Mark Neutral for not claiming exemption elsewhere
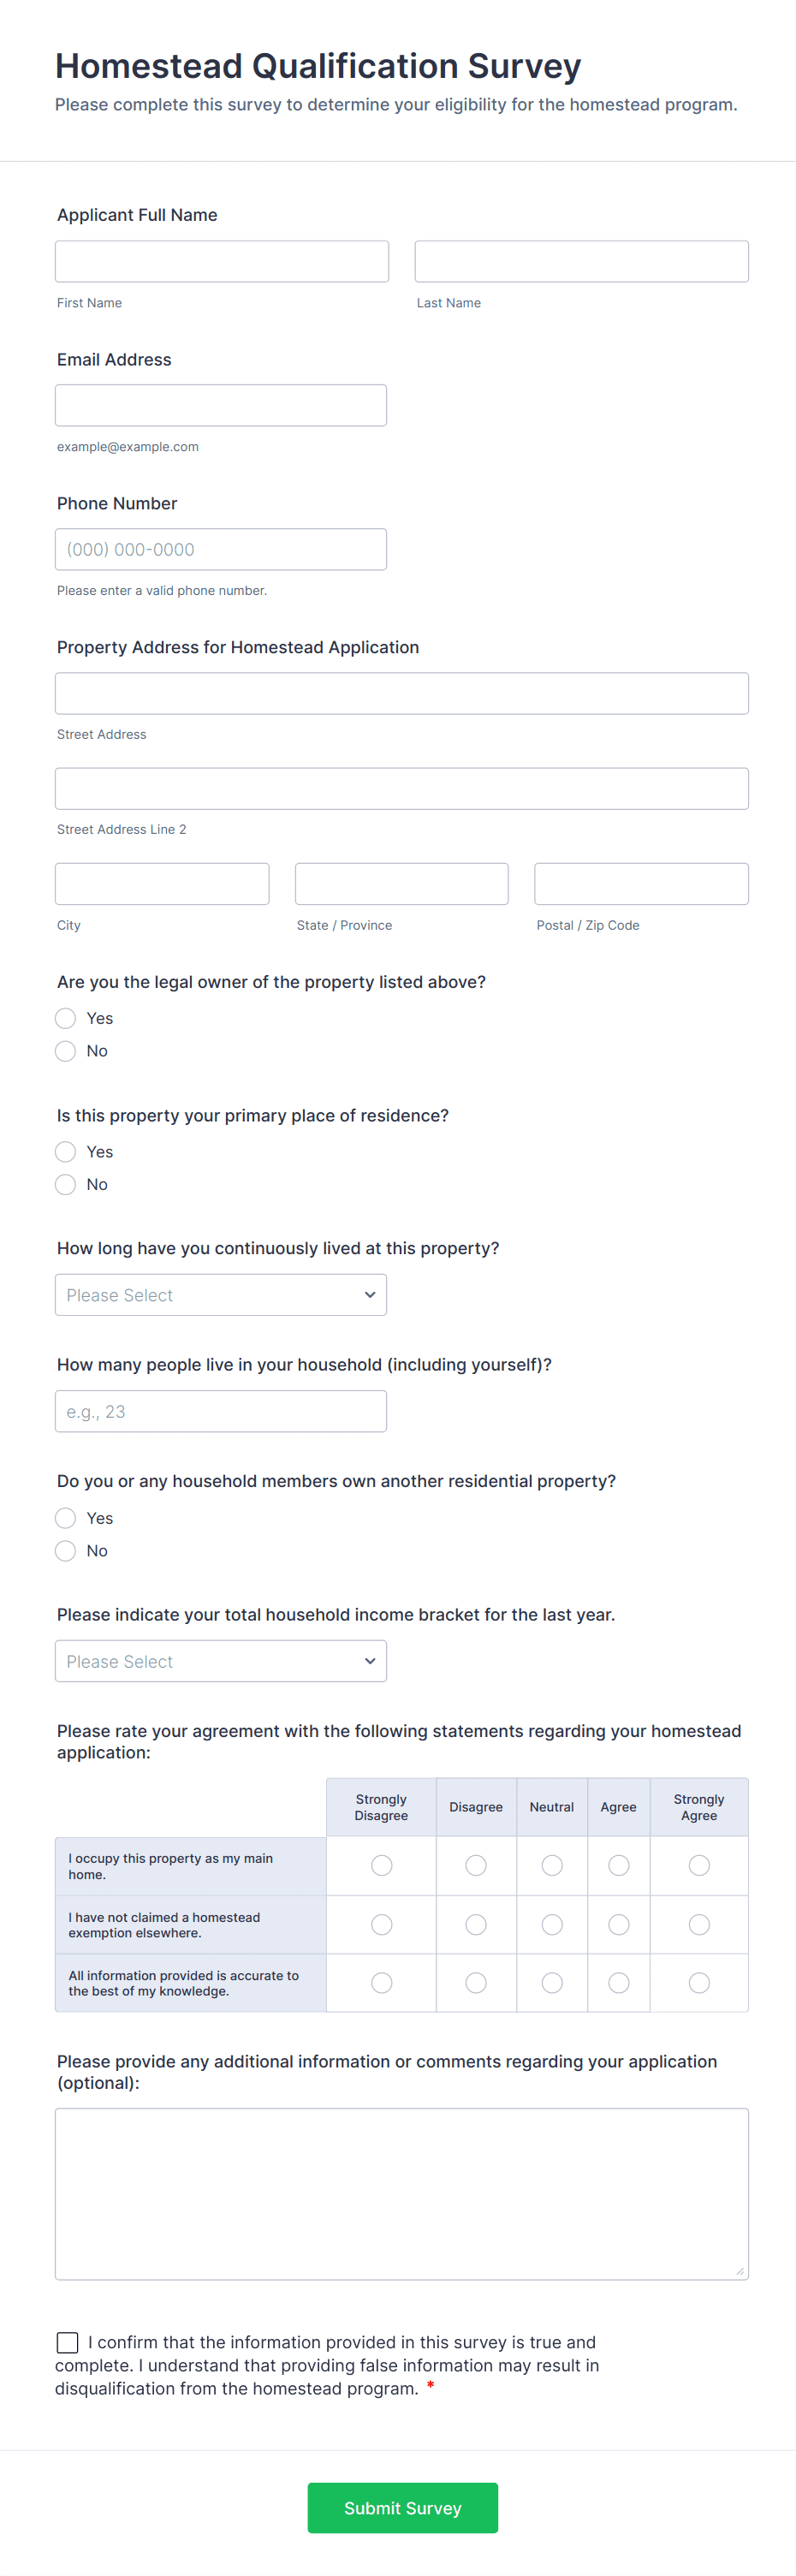The image size is (796, 2576). tap(551, 1924)
